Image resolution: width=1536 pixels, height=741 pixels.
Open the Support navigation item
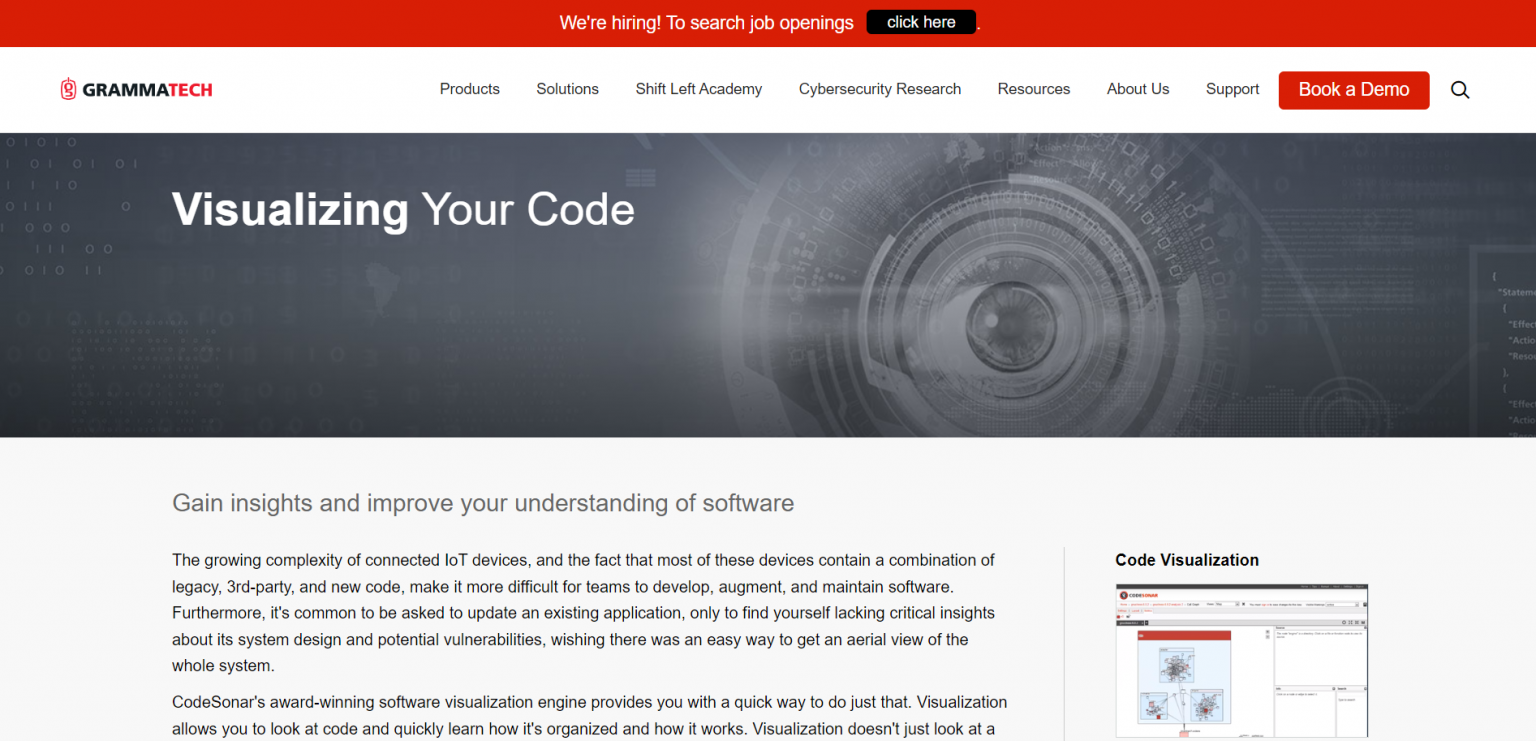1232,89
